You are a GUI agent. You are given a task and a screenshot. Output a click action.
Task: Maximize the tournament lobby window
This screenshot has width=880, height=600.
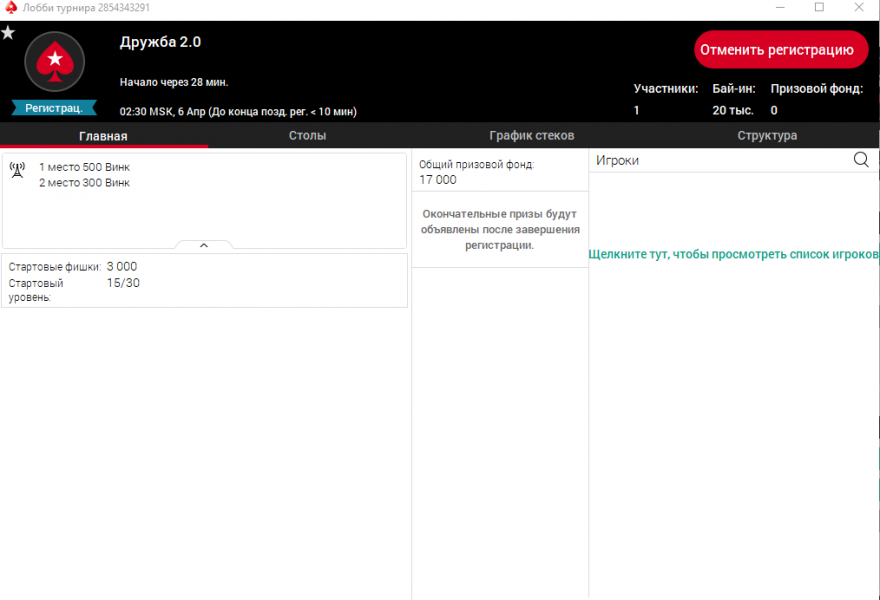(819, 7)
